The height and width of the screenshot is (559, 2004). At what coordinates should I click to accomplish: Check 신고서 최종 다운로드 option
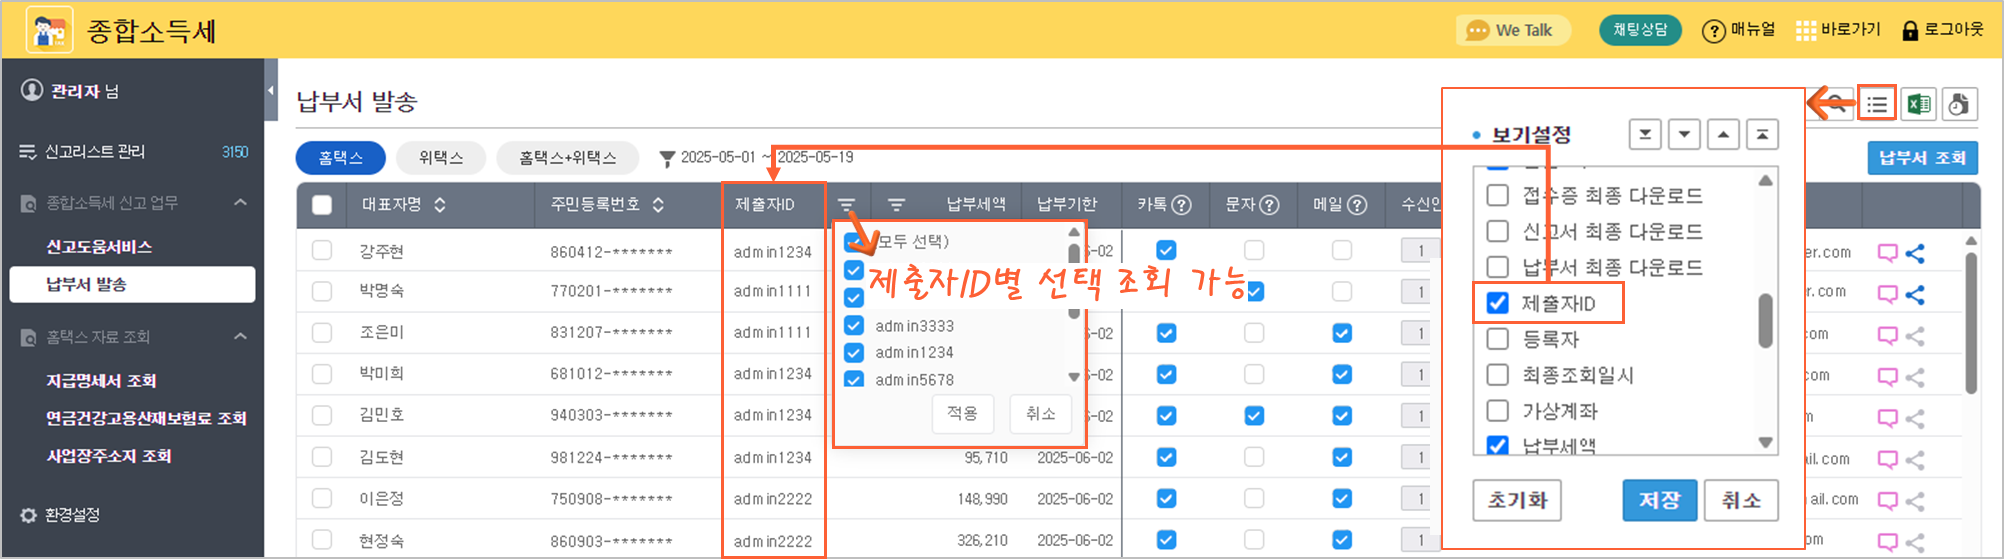point(1497,231)
